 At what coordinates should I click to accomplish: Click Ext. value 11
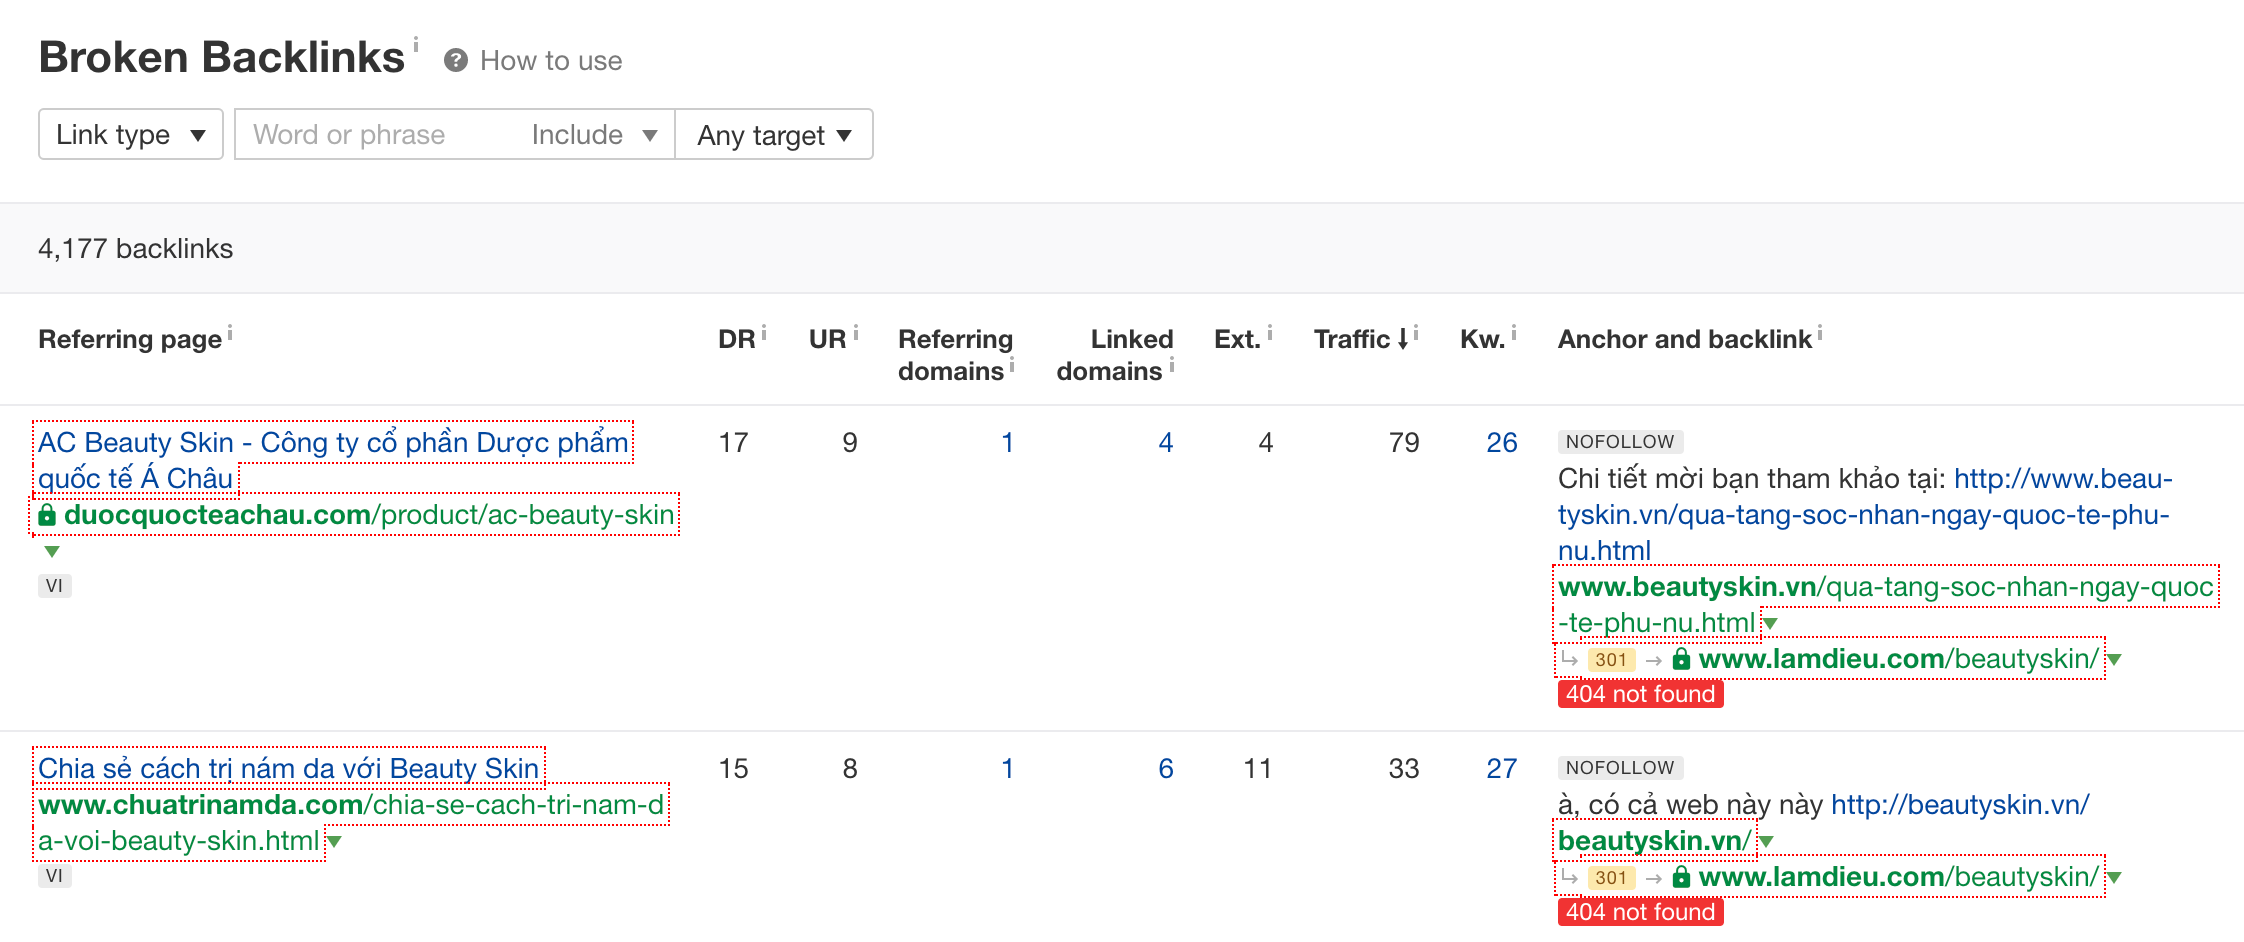(x=1257, y=769)
